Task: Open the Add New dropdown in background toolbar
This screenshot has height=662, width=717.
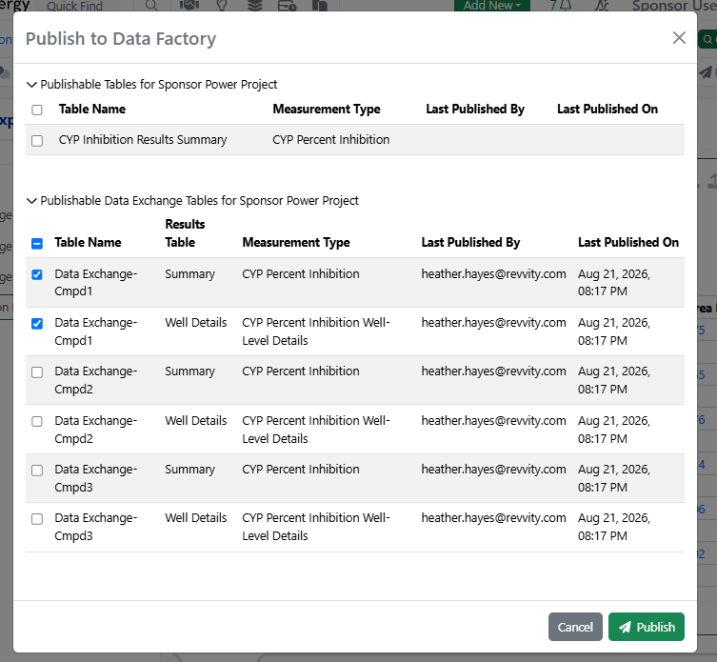Action: coord(492,5)
